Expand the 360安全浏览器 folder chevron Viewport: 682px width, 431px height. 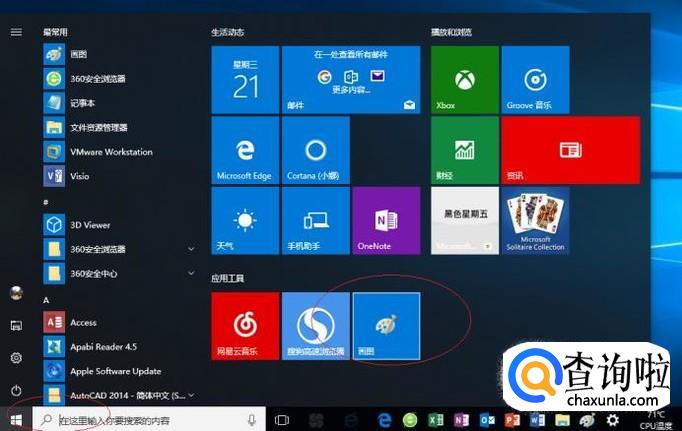point(191,249)
